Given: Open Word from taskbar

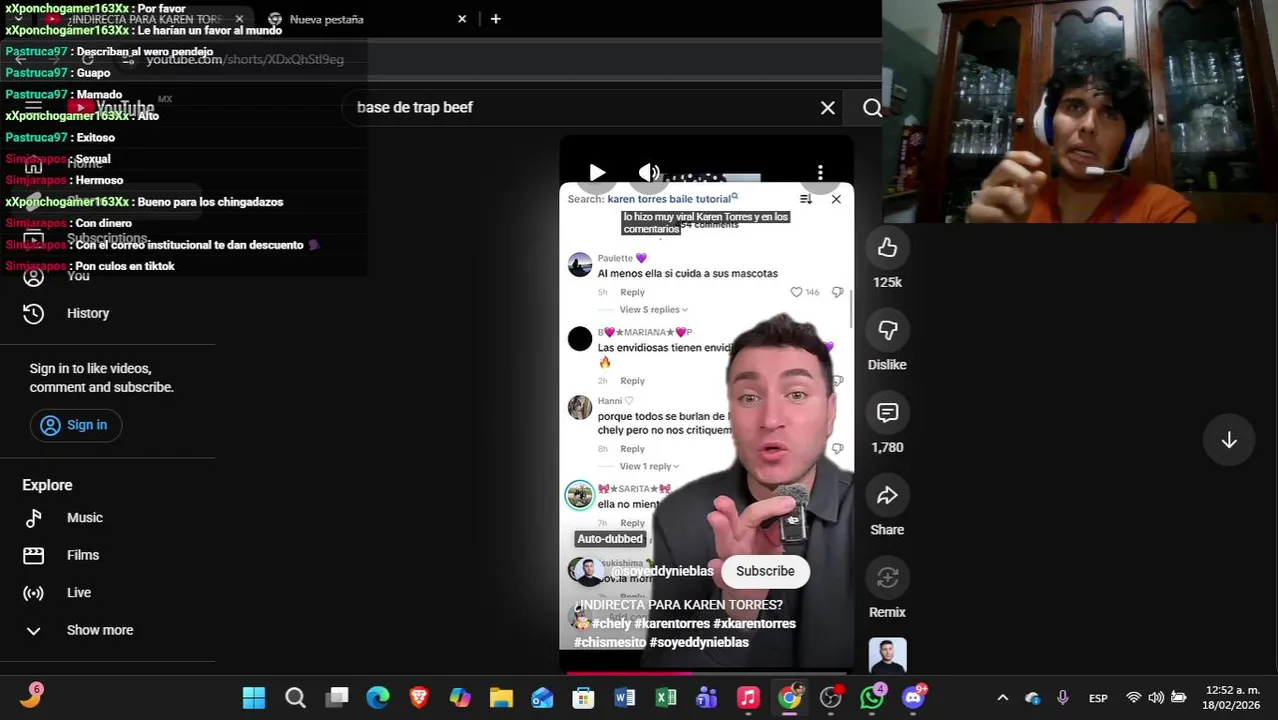Looking at the screenshot, I should click(x=625, y=698).
